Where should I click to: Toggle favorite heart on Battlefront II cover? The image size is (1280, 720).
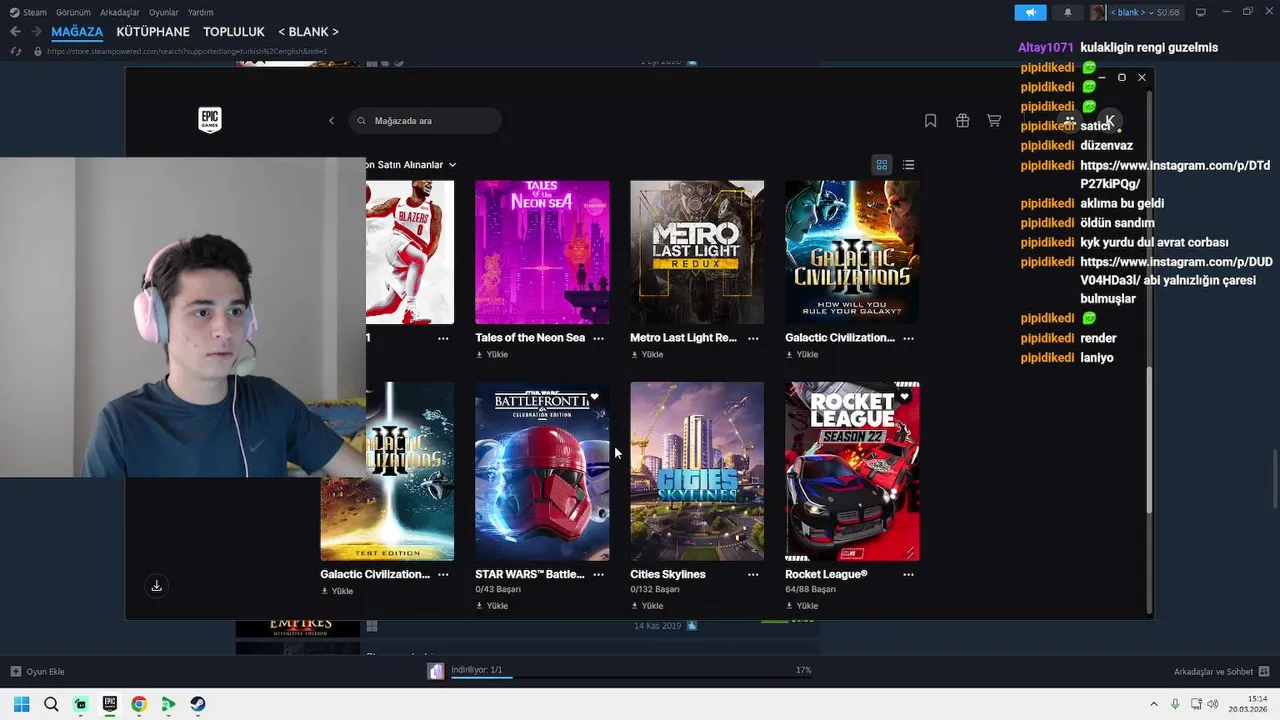point(594,397)
